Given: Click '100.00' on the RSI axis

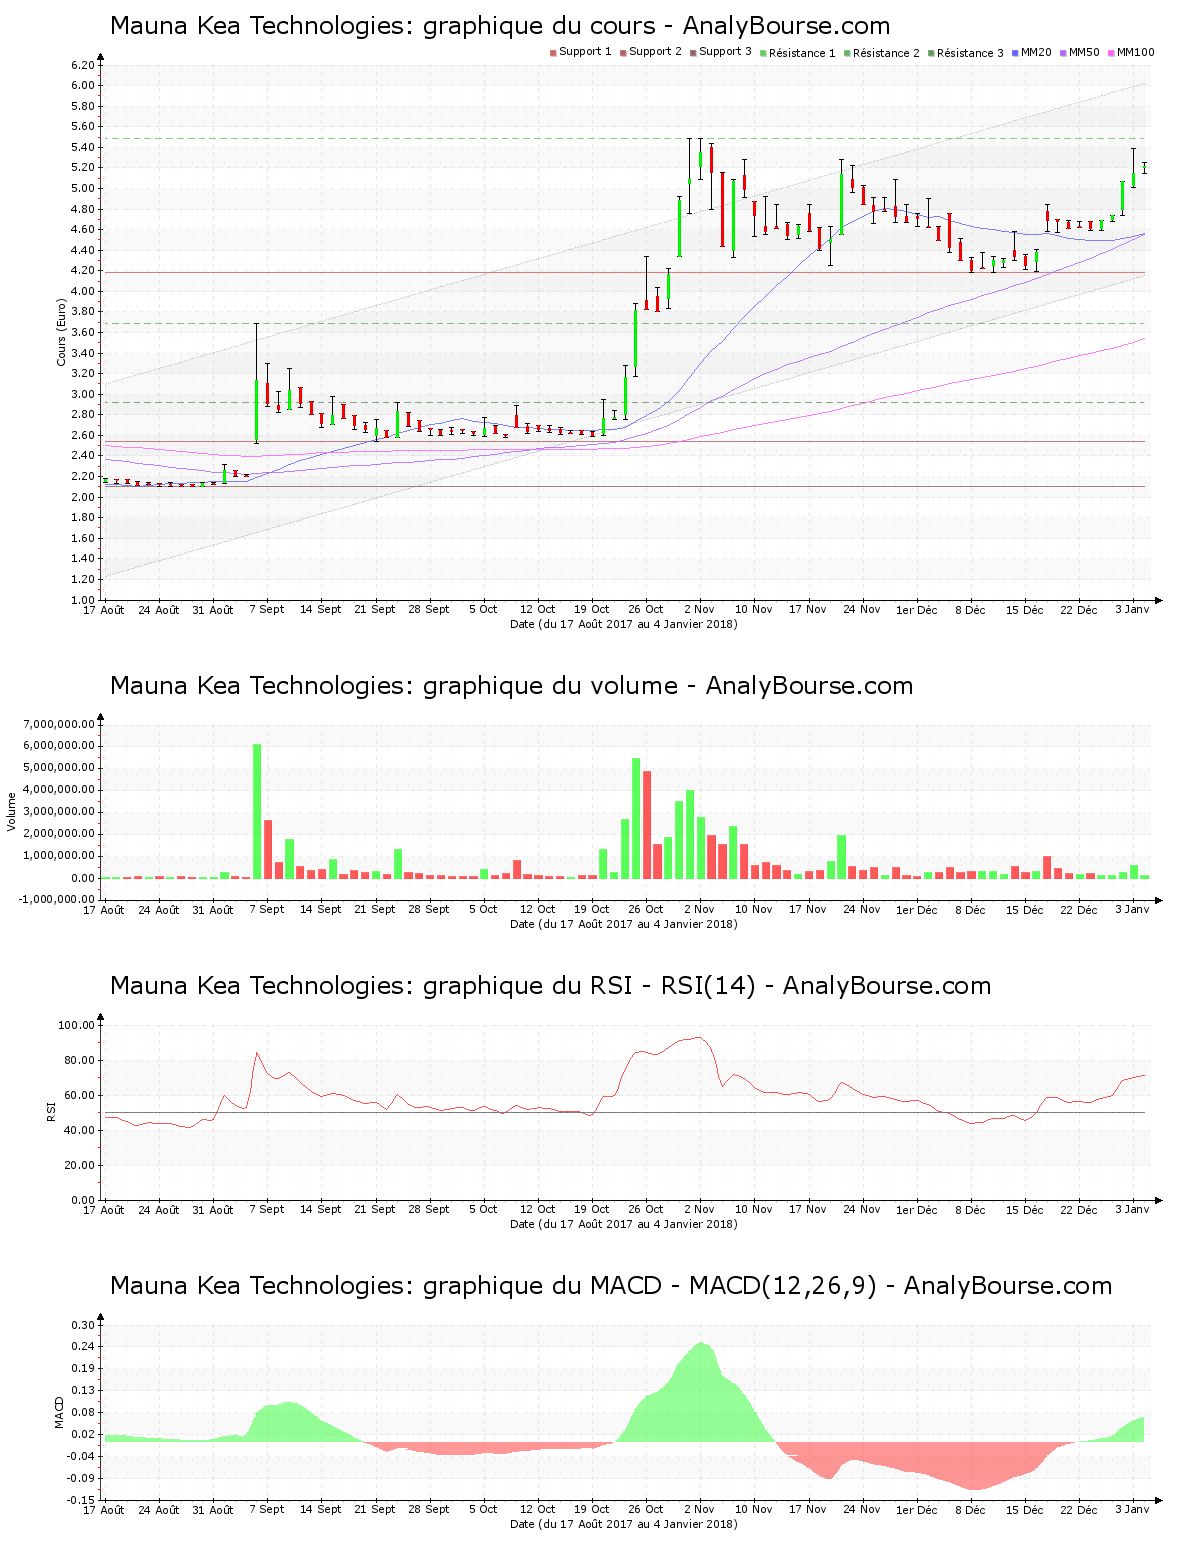Looking at the screenshot, I should tap(77, 1025).
